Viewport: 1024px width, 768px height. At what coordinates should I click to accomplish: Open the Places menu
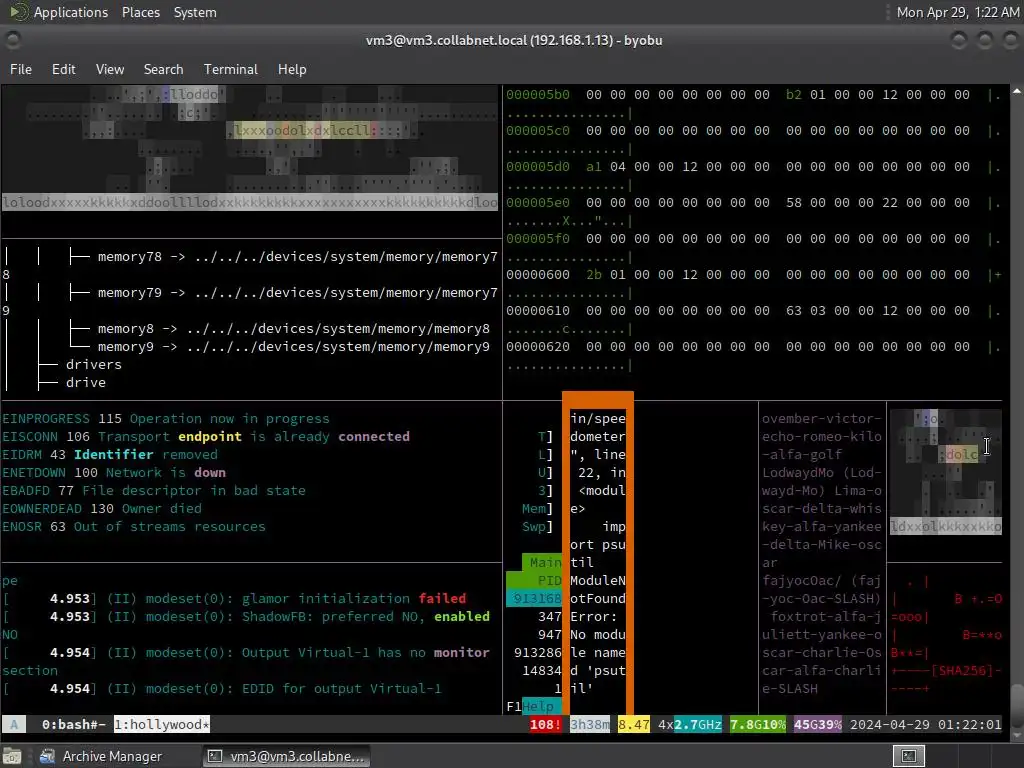pos(141,12)
